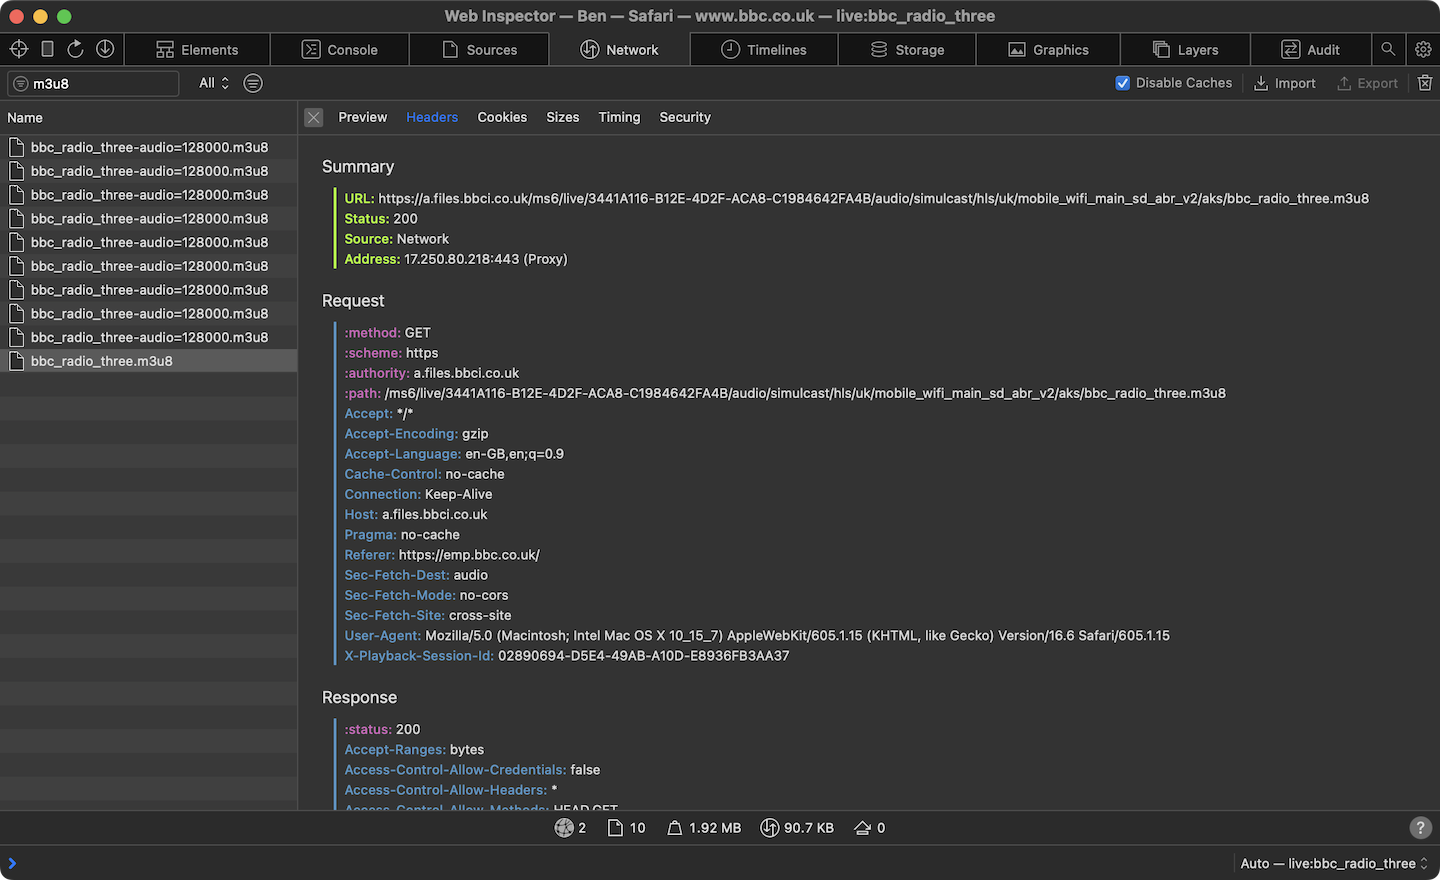Reload page with the circular arrow icon
1440x880 pixels.
(75, 49)
